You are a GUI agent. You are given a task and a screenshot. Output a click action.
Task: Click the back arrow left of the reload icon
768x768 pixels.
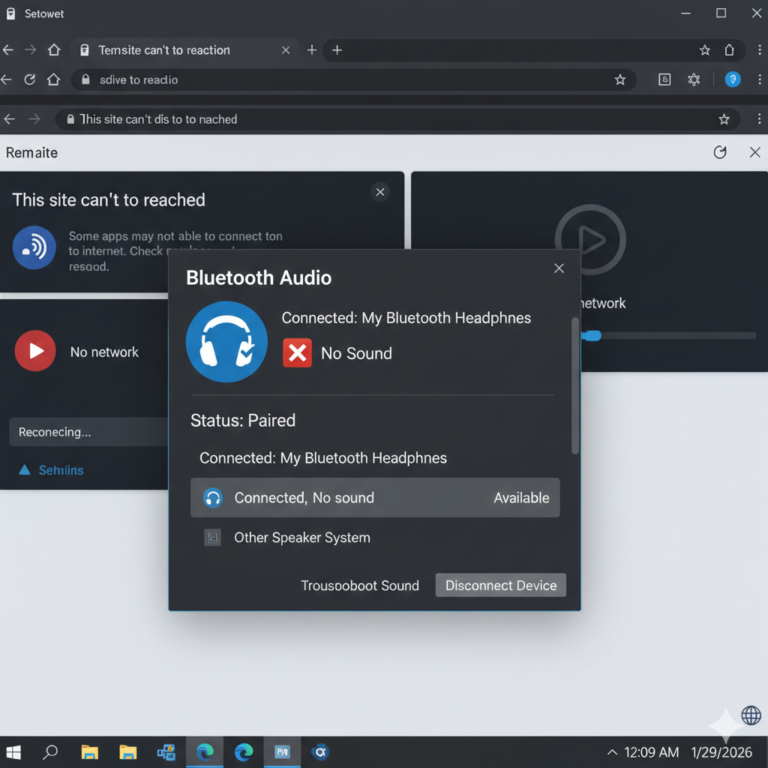point(6,79)
